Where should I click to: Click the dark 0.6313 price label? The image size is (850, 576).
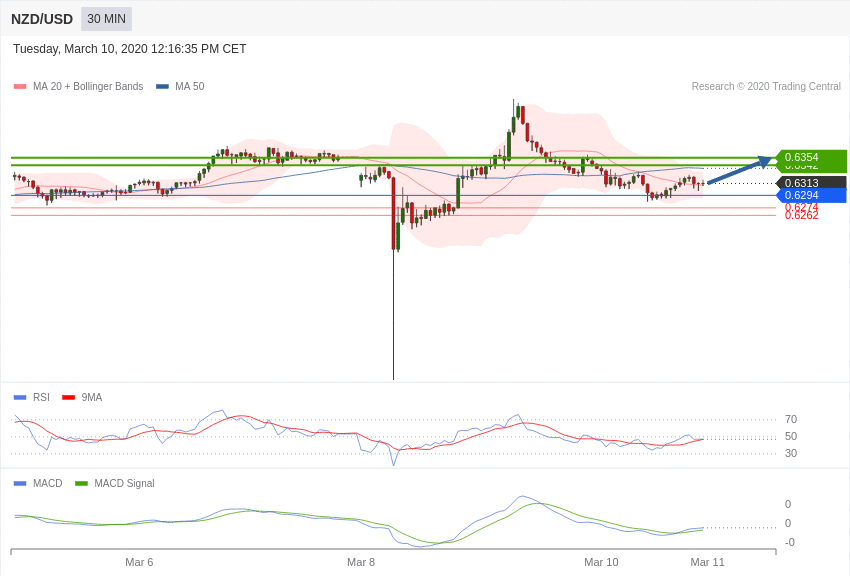[x=810, y=183]
